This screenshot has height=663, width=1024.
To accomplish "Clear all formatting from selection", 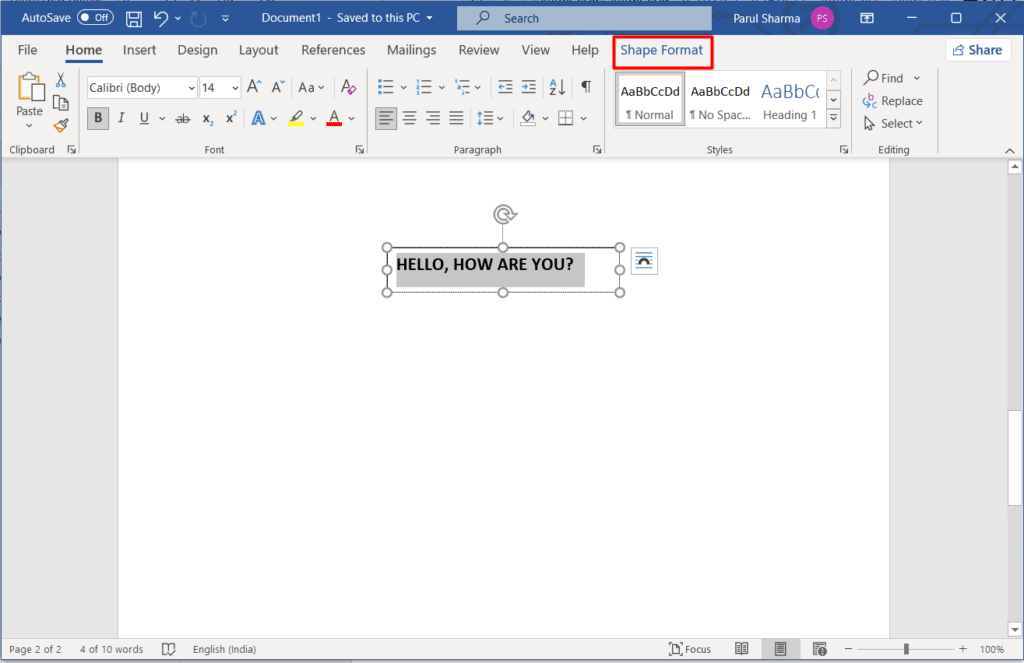I will pyautogui.click(x=349, y=87).
